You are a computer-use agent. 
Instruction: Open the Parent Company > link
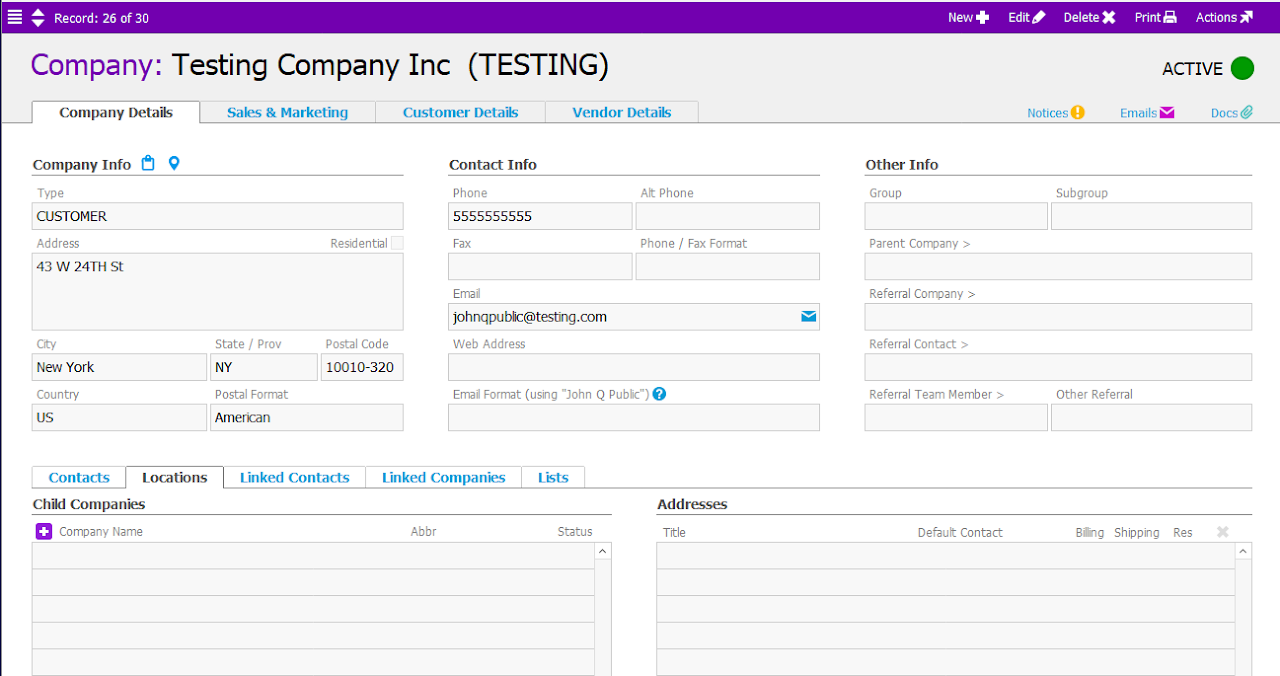pos(920,243)
